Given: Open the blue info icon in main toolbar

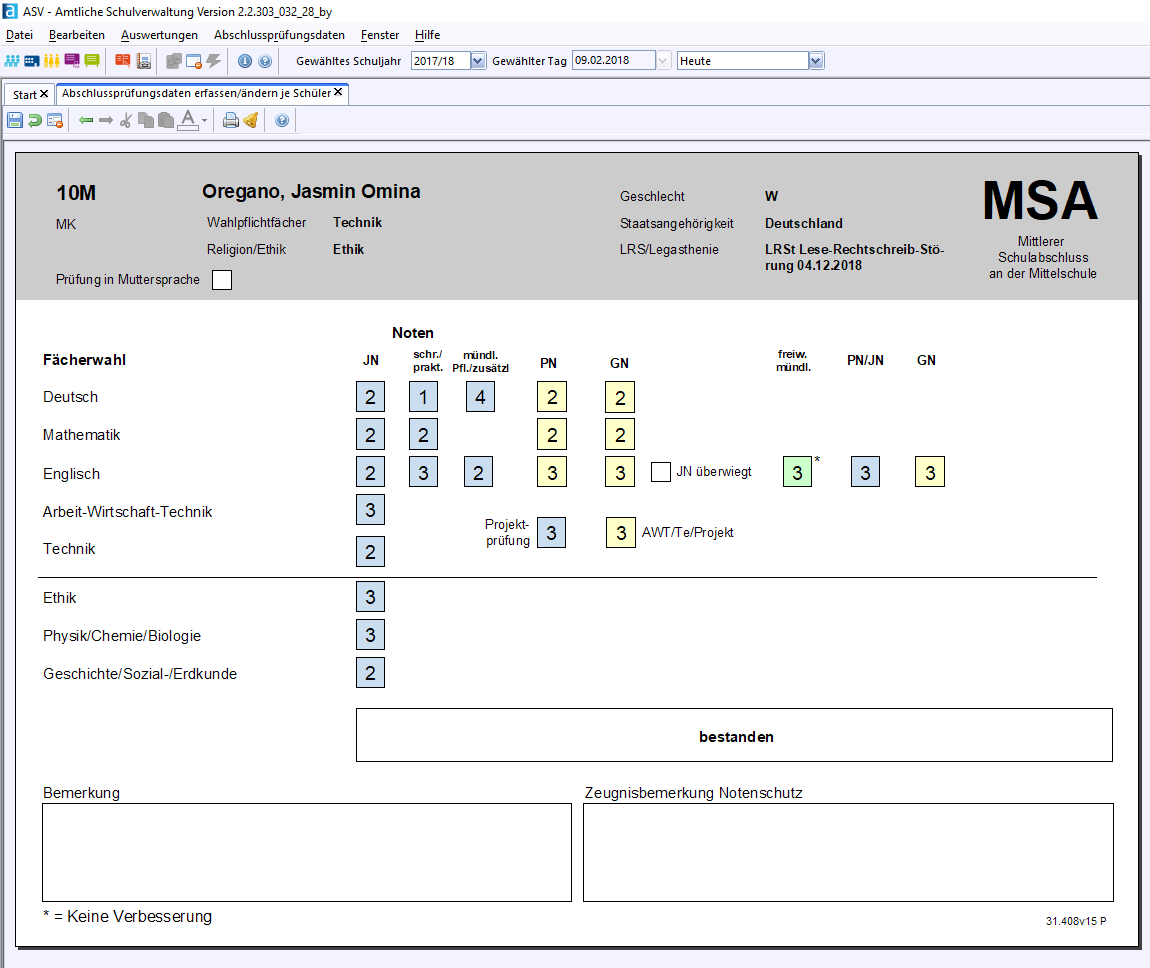Looking at the screenshot, I should tap(245, 61).
